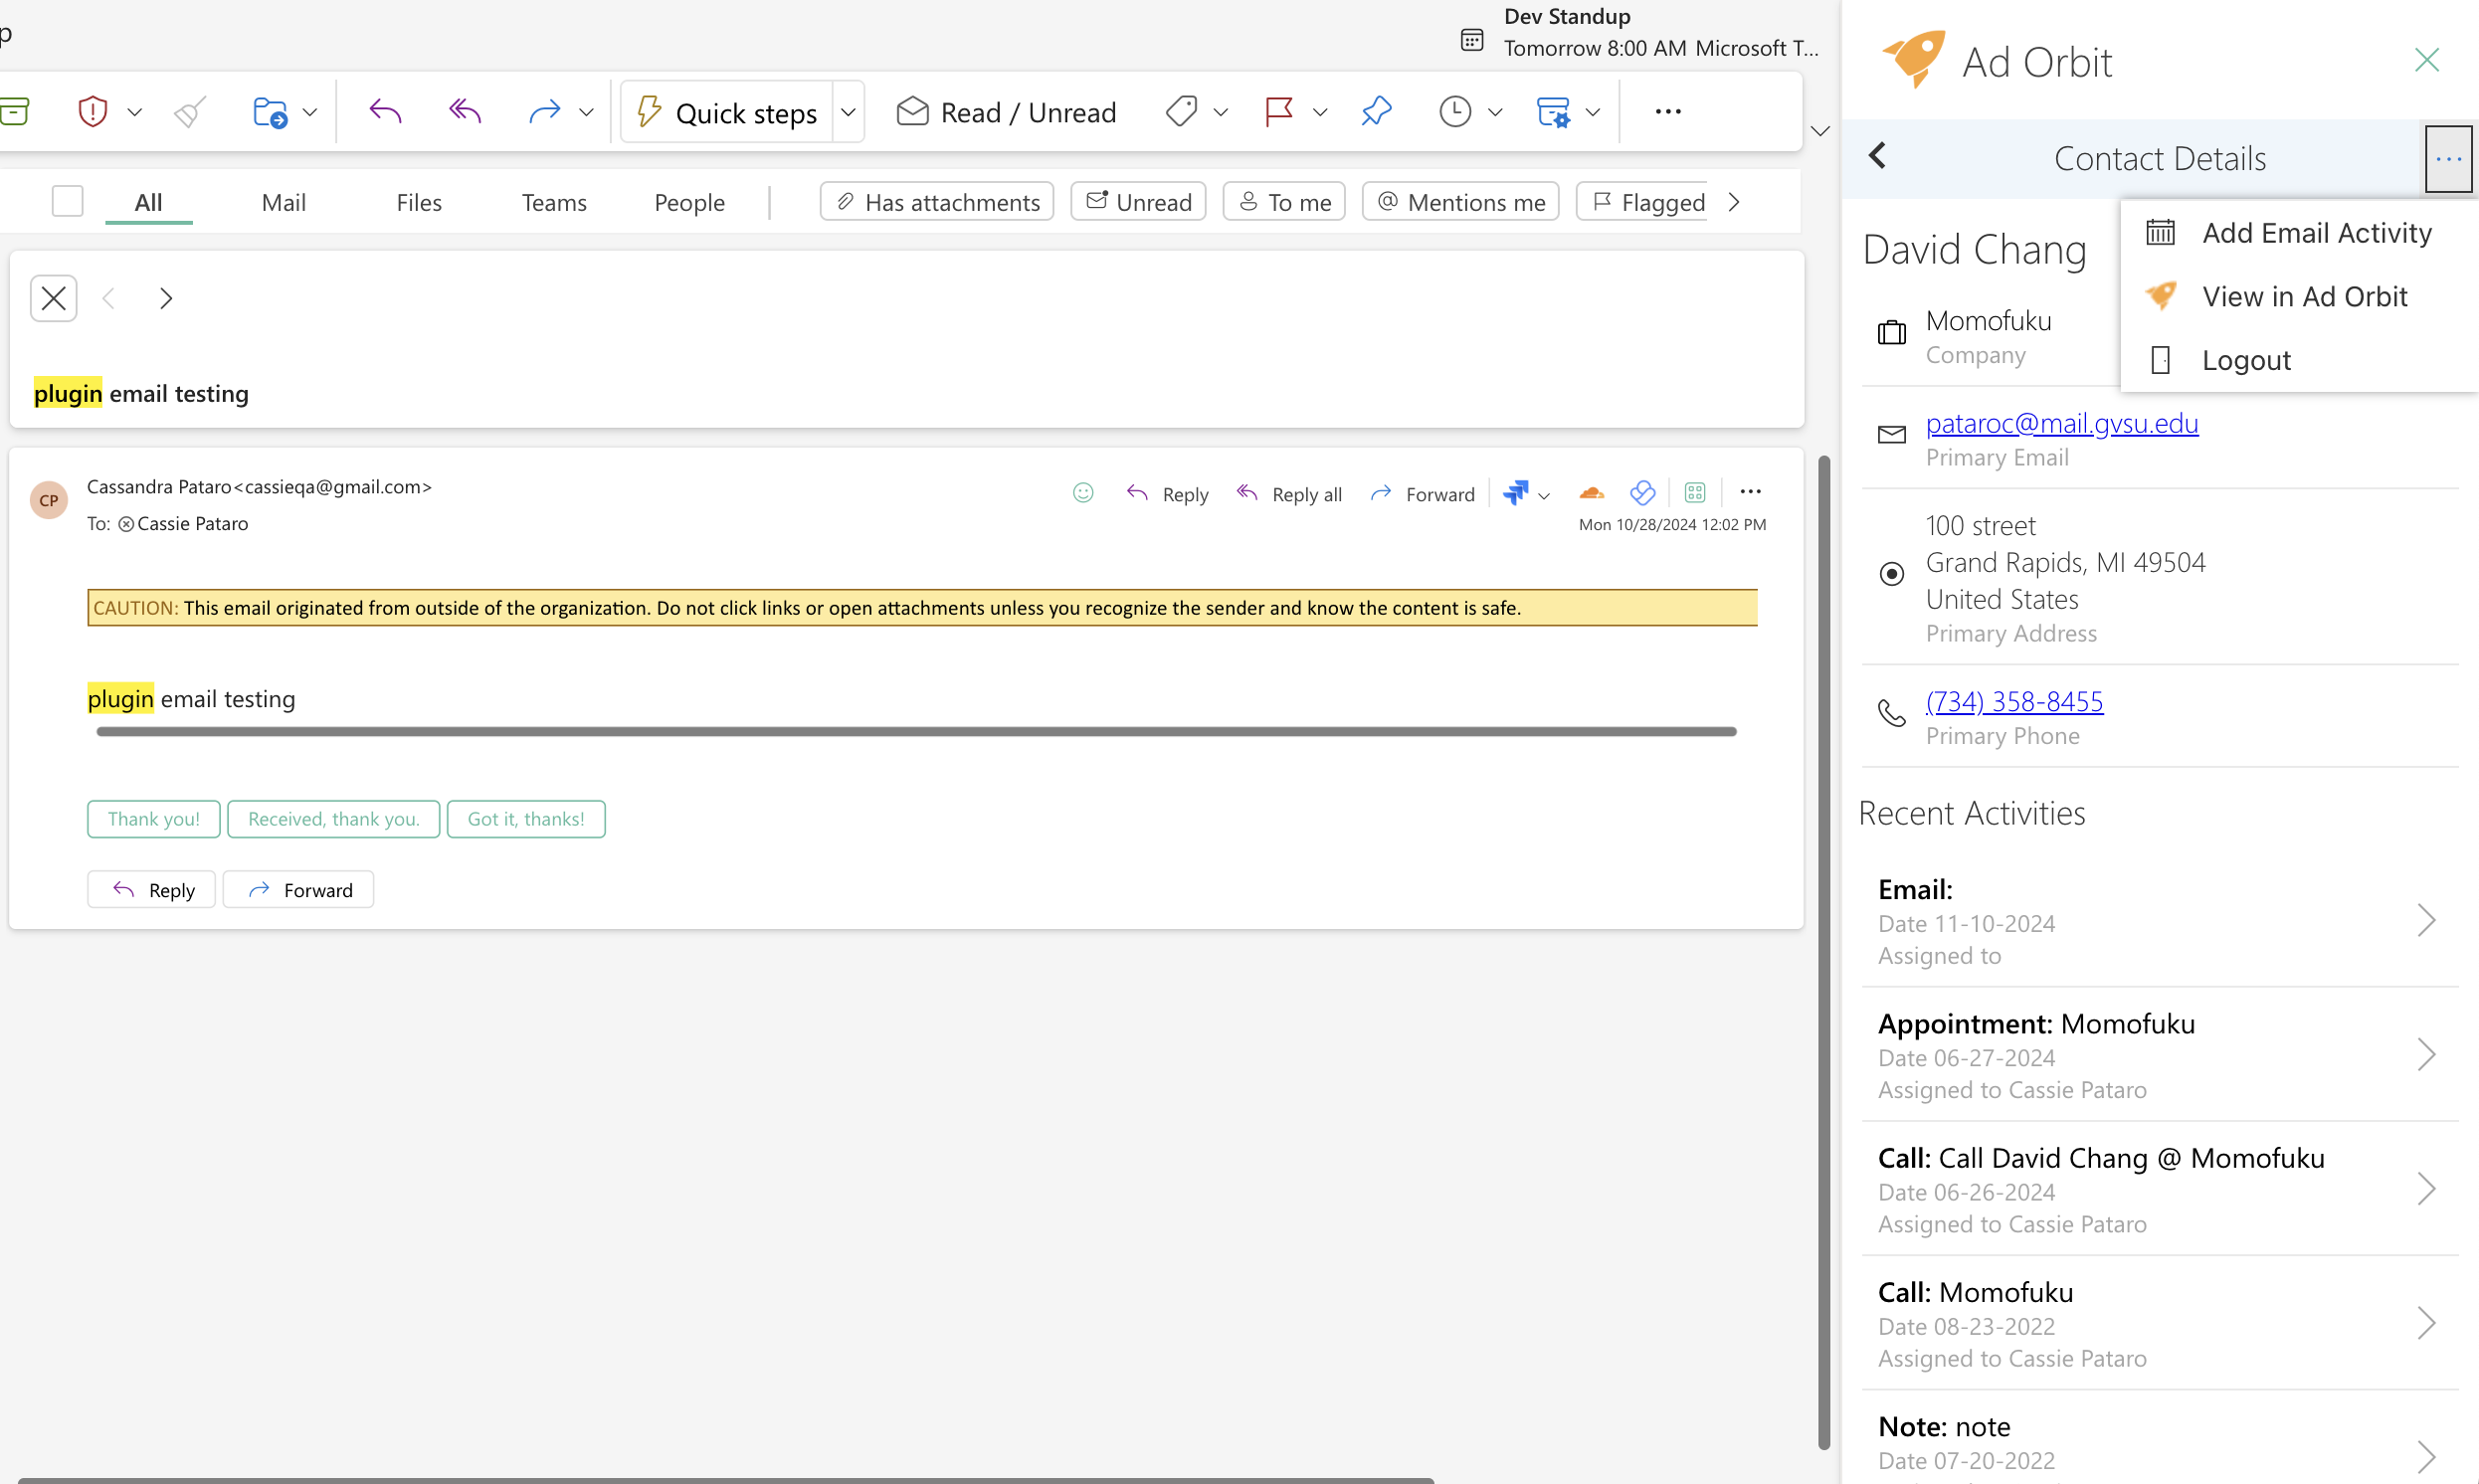Toggle the To me filter chip
Image resolution: width=2479 pixels, height=1484 pixels.
point(1284,202)
